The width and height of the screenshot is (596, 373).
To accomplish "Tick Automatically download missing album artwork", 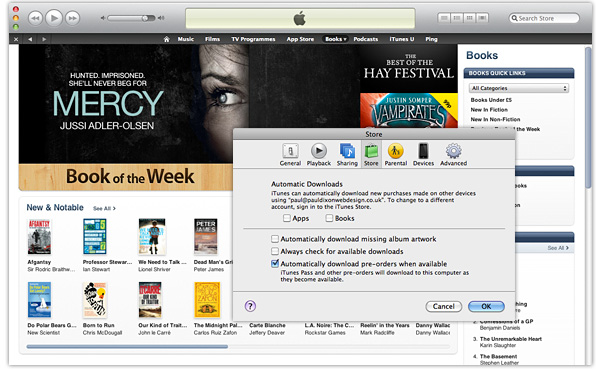I will tap(275, 239).
